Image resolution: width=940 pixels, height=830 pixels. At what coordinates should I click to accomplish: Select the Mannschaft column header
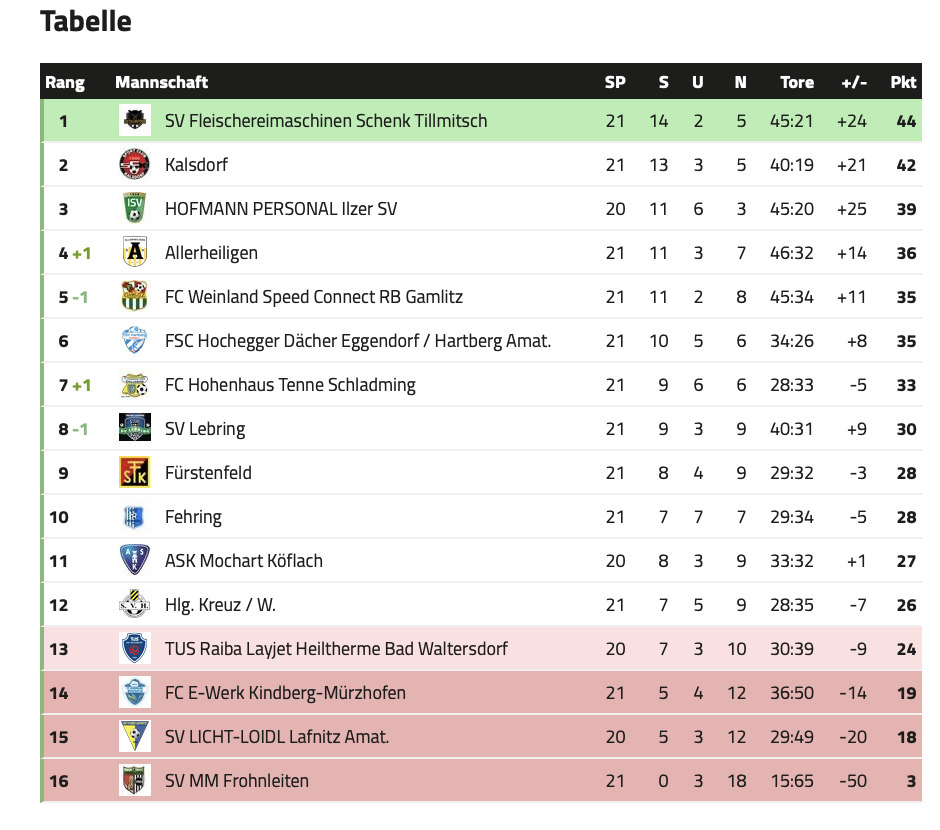click(161, 82)
